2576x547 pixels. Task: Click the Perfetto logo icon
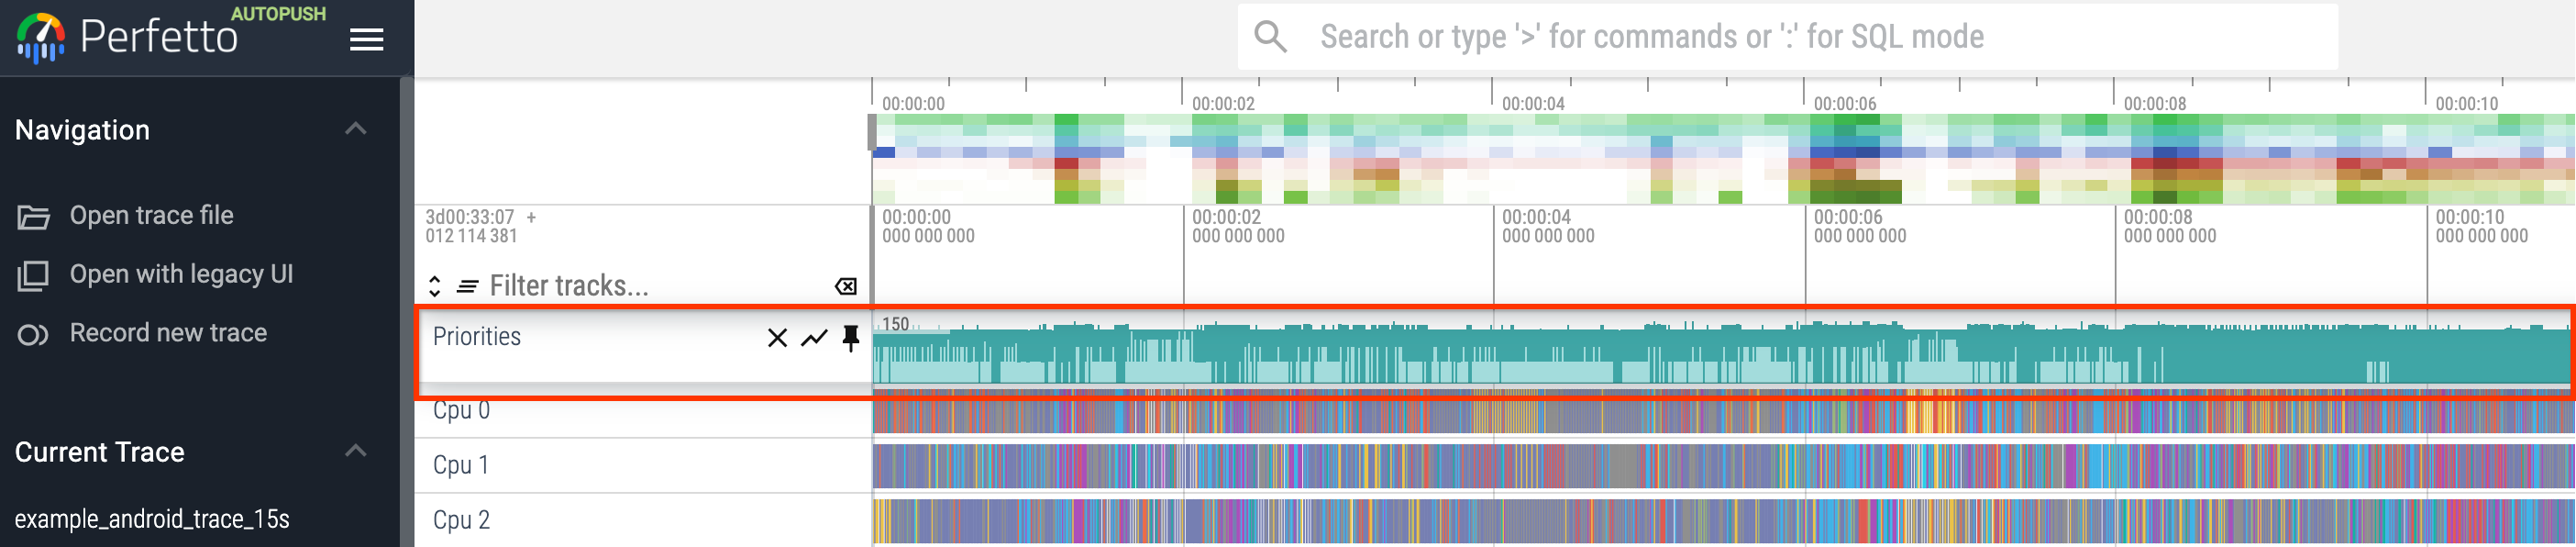tap(40, 38)
